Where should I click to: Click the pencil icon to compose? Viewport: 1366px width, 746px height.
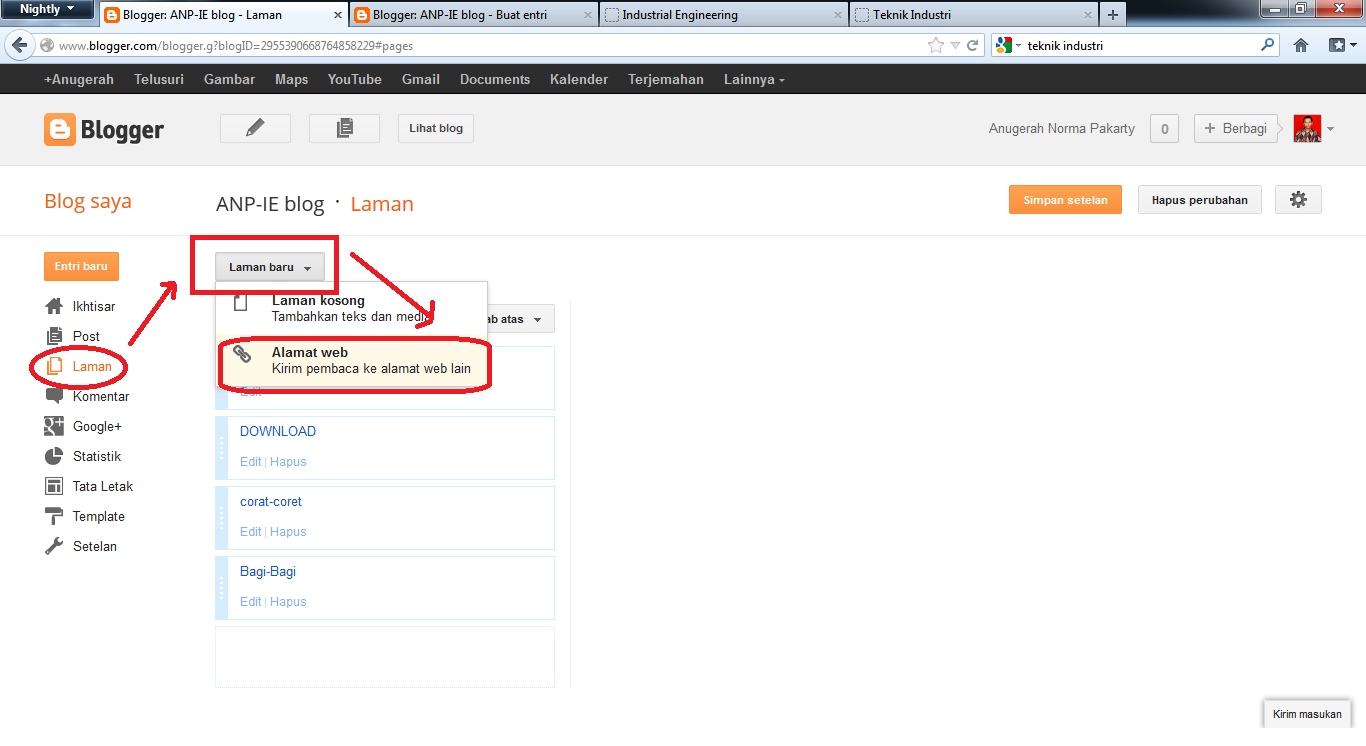[x=254, y=128]
